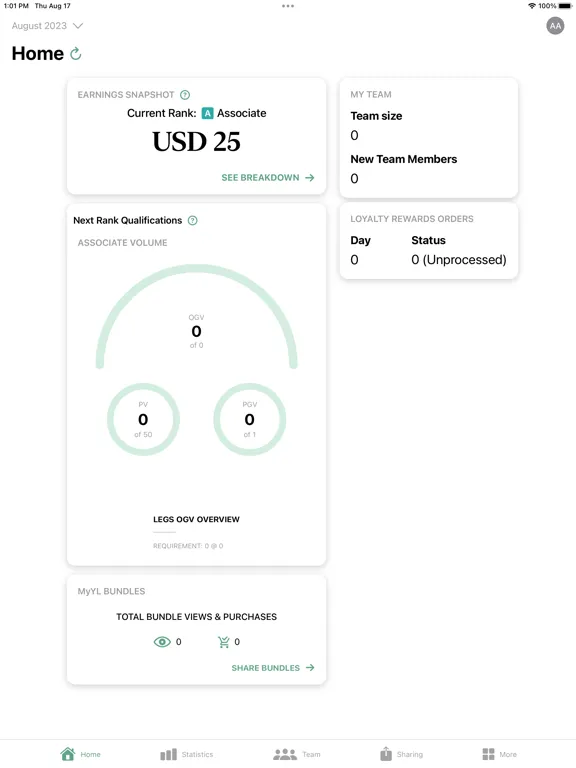Image resolution: width=576 pixels, height=768 pixels.
Task: Tap the three dots at top center
Action: (288, 6)
